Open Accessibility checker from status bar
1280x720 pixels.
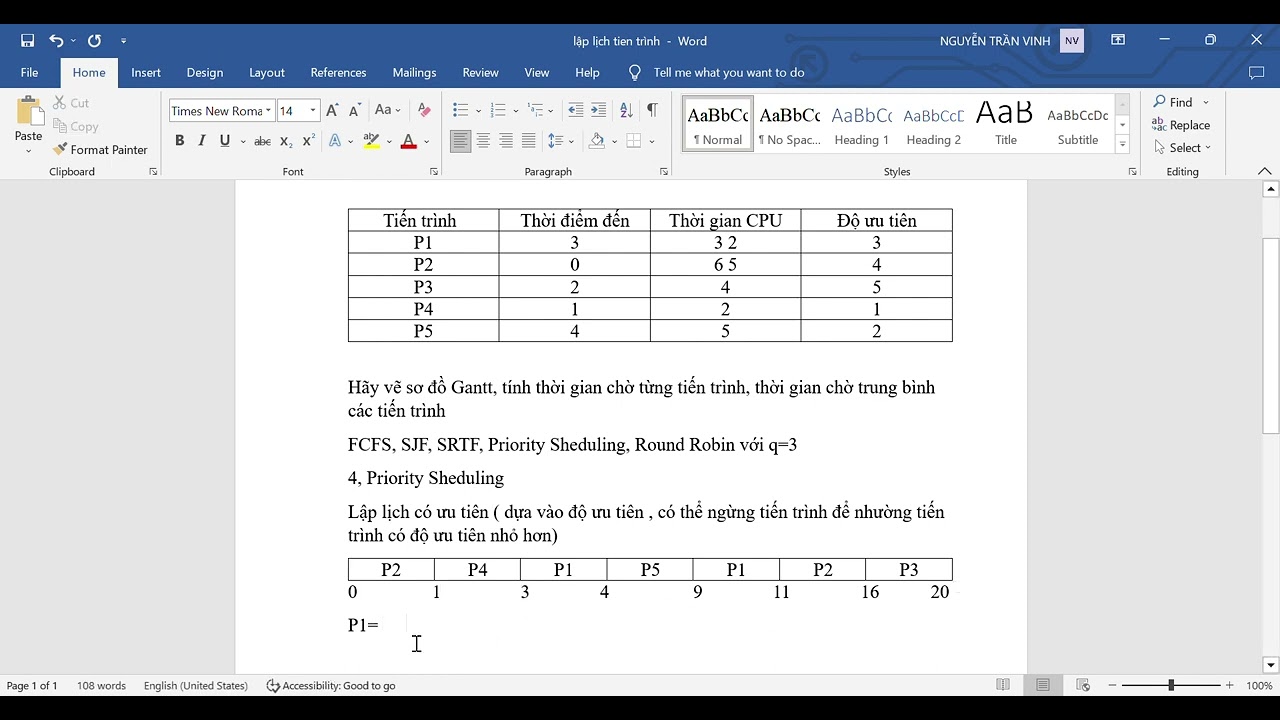[x=331, y=686]
